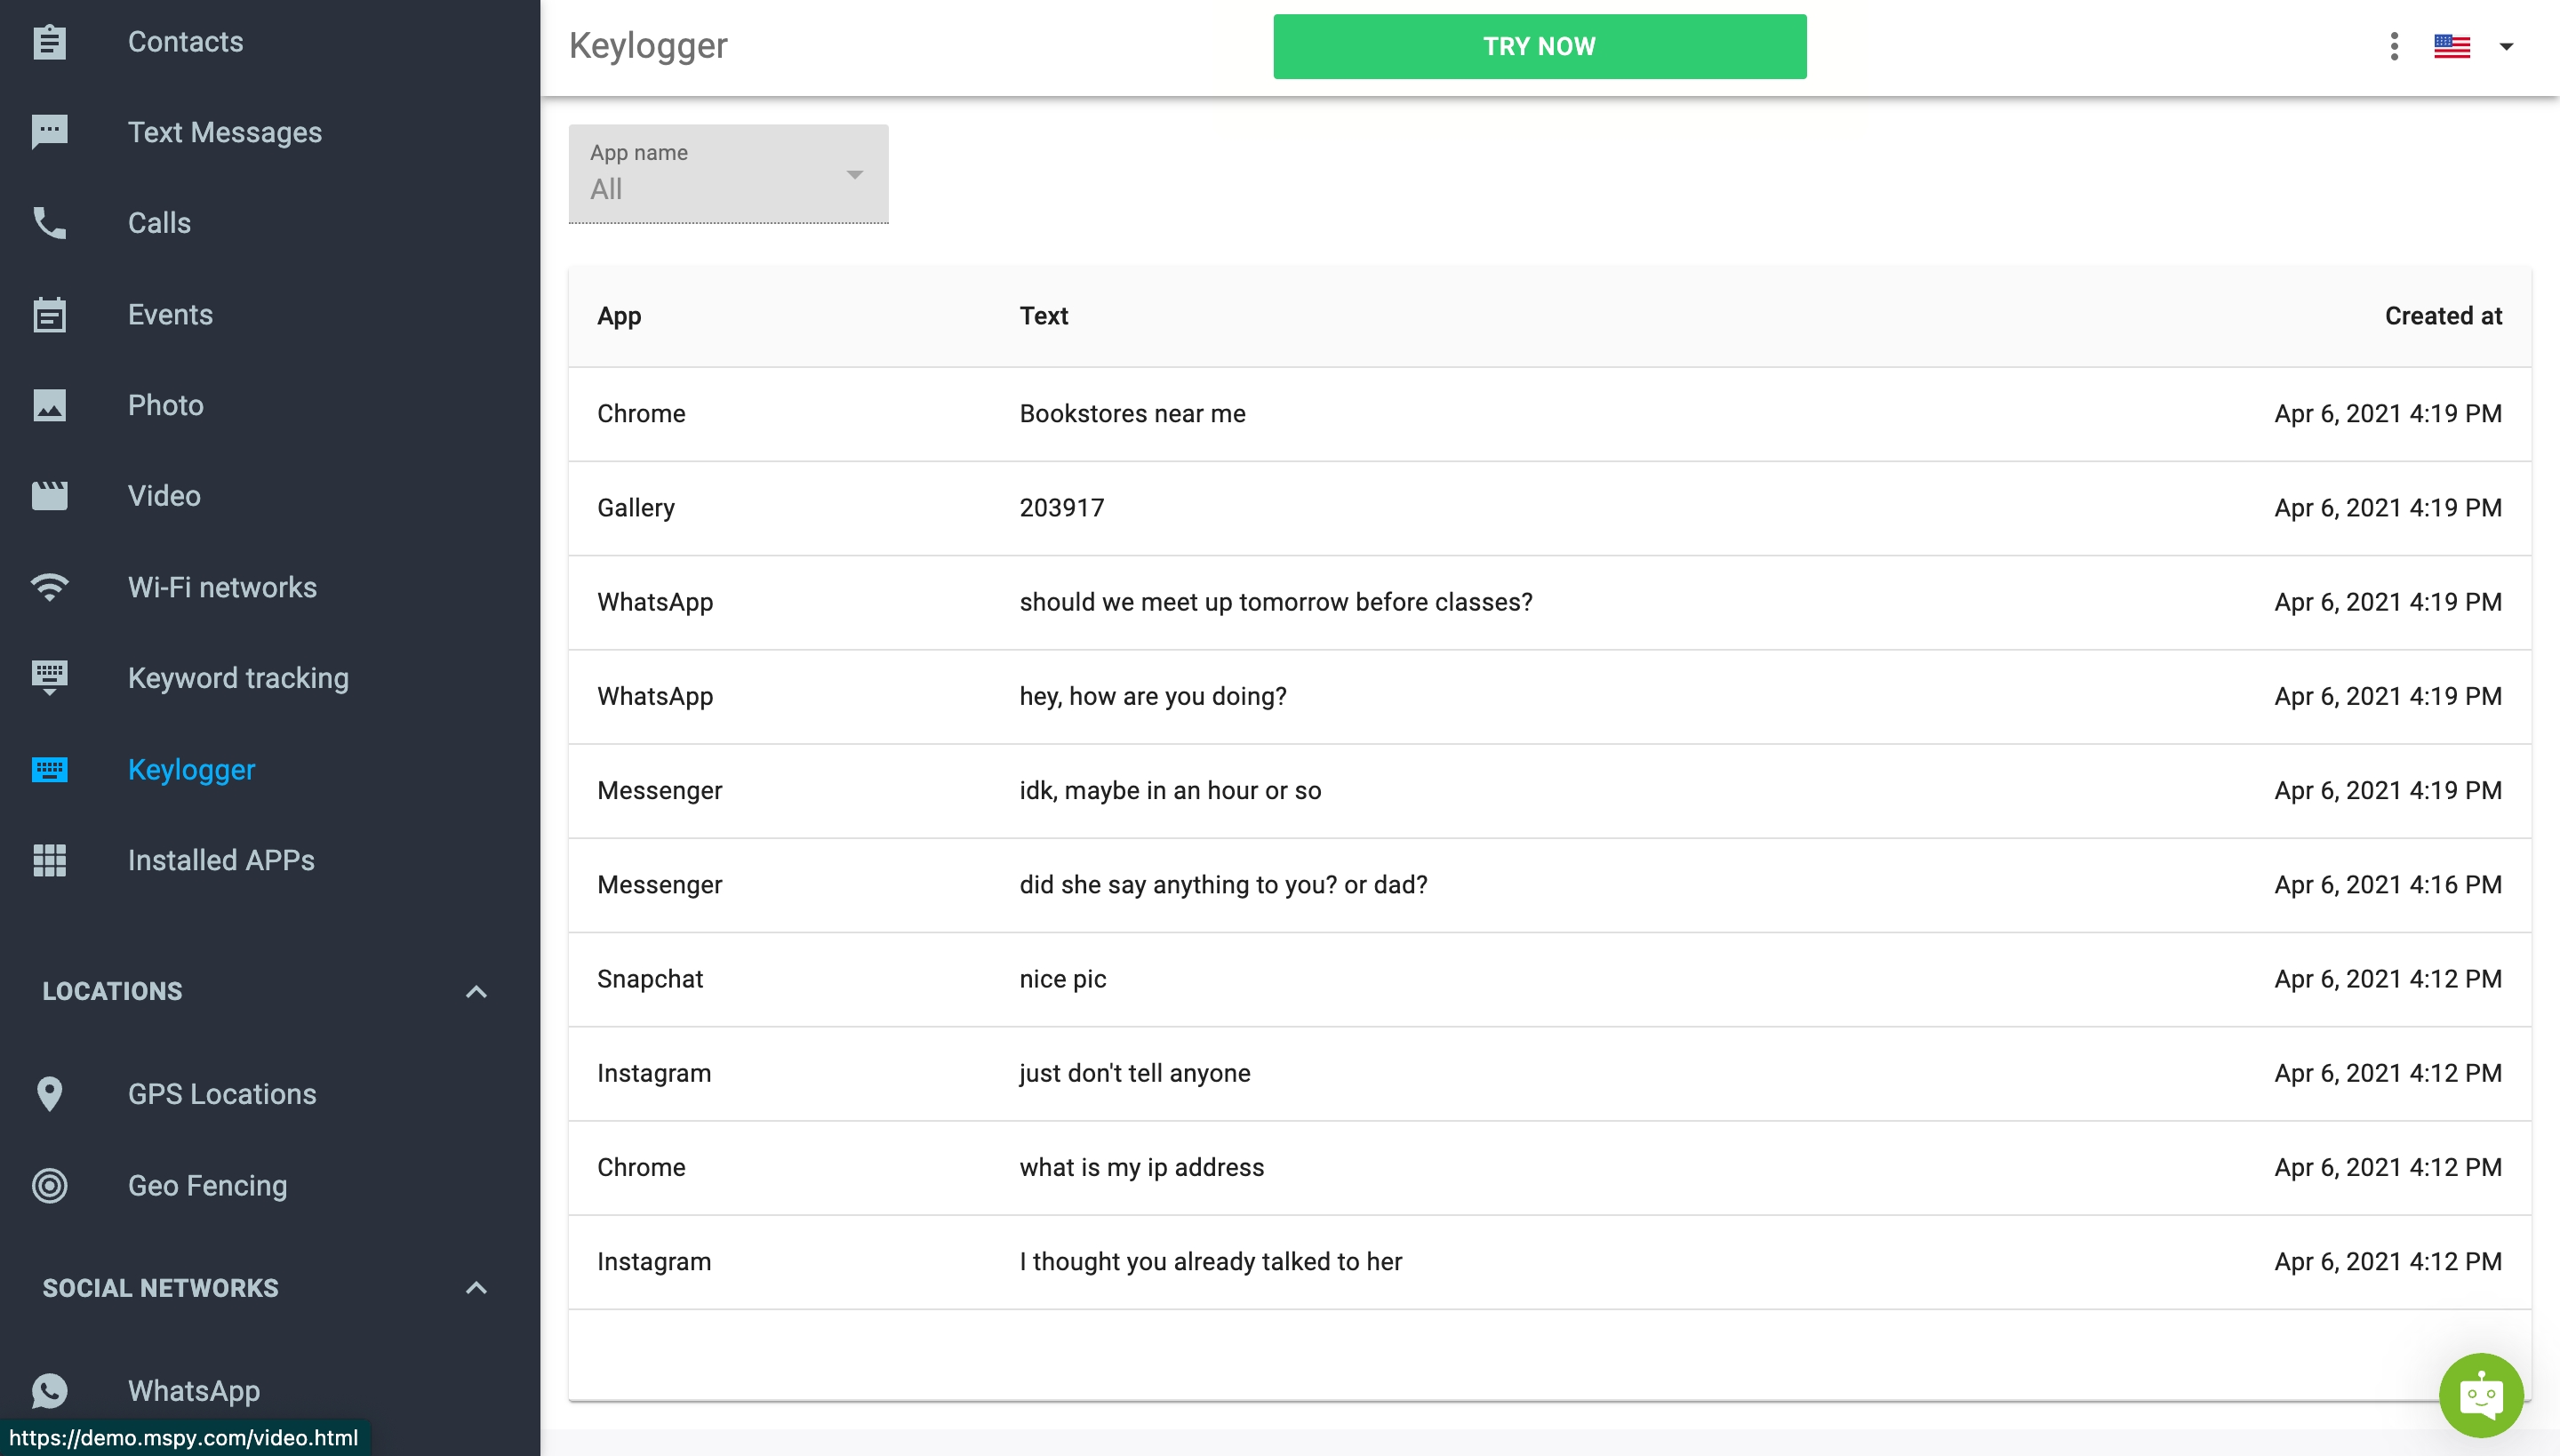Screen dimensions: 2560x1456
Task: Click the Text Messages chat bubble icon
Action: pyautogui.click(x=49, y=132)
